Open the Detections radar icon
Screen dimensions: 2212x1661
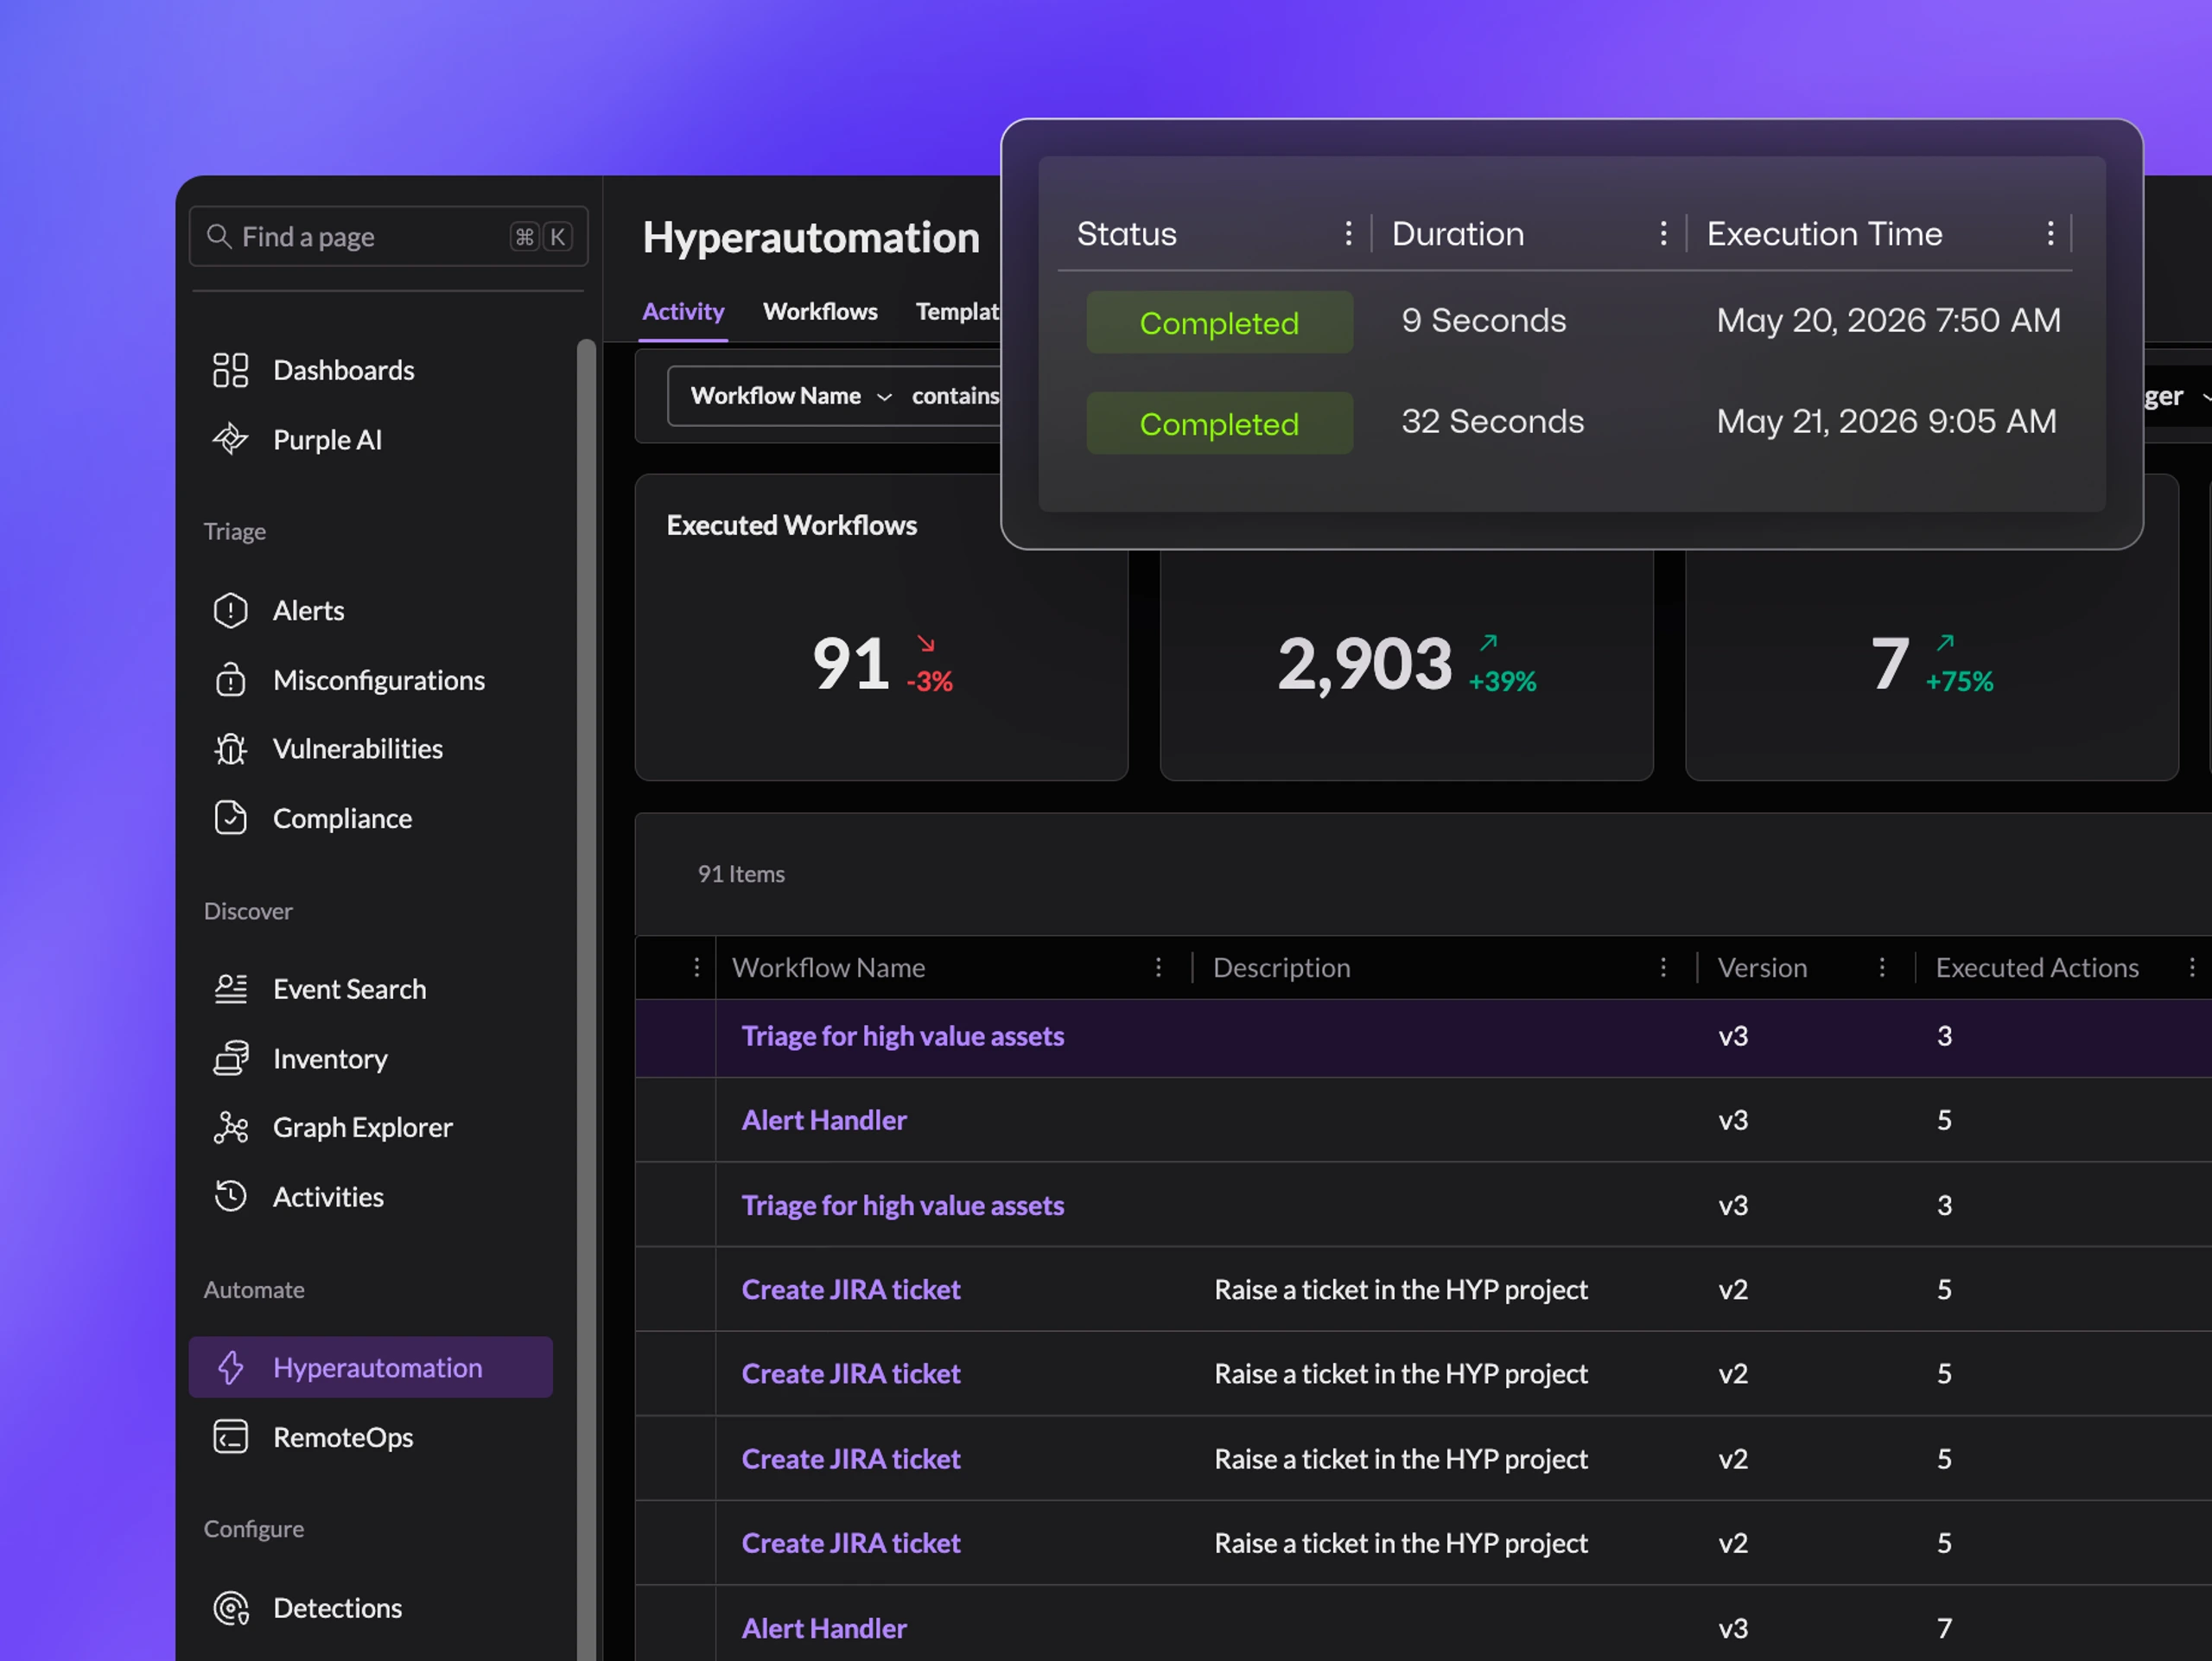(230, 1608)
